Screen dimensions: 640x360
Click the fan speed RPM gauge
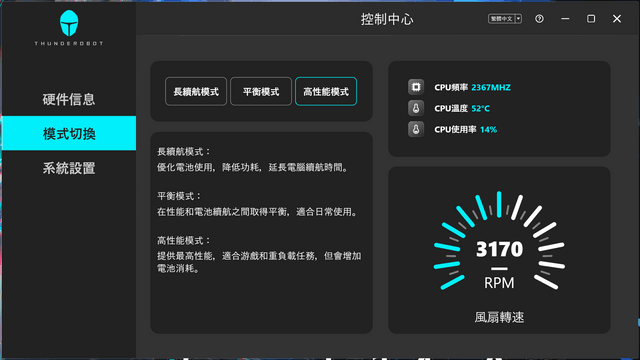[x=499, y=241]
